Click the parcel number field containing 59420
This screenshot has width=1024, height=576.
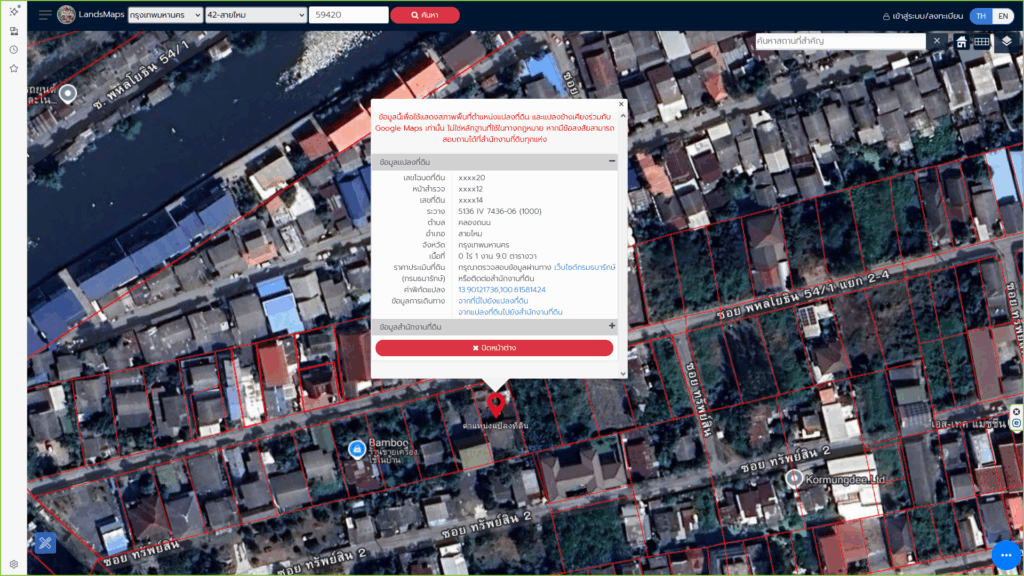click(x=348, y=16)
